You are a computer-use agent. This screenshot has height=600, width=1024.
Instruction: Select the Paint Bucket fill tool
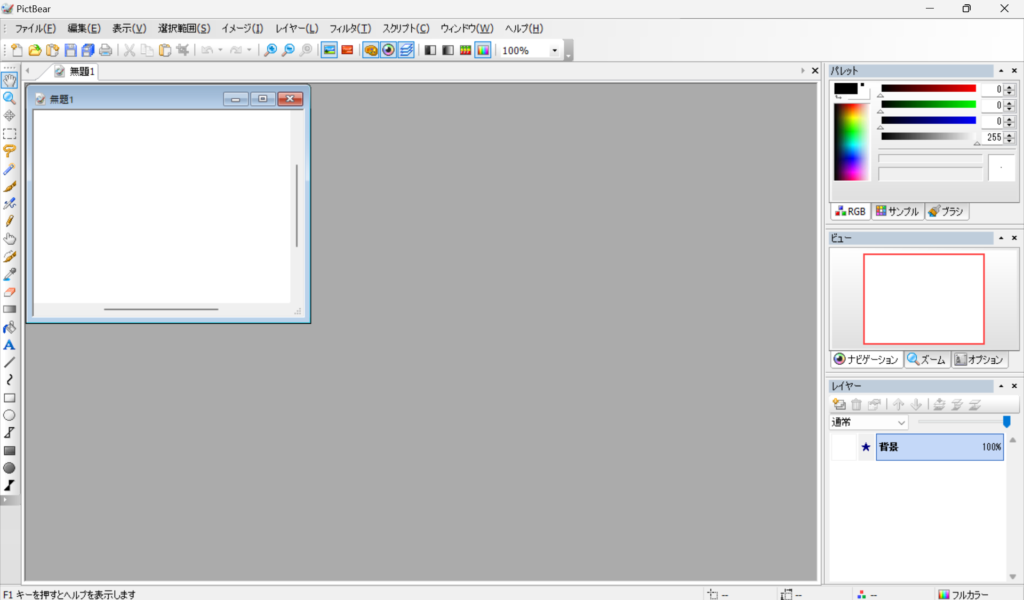pos(9,327)
